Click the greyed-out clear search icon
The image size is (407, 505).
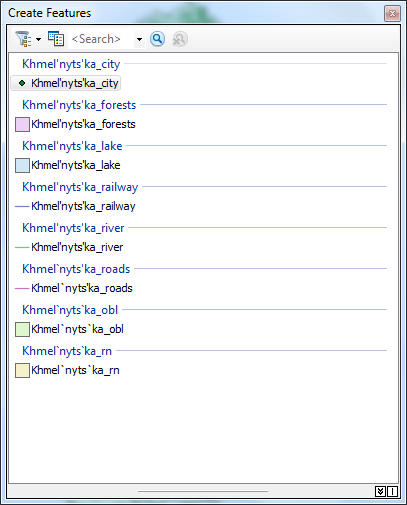(x=180, y=39)
